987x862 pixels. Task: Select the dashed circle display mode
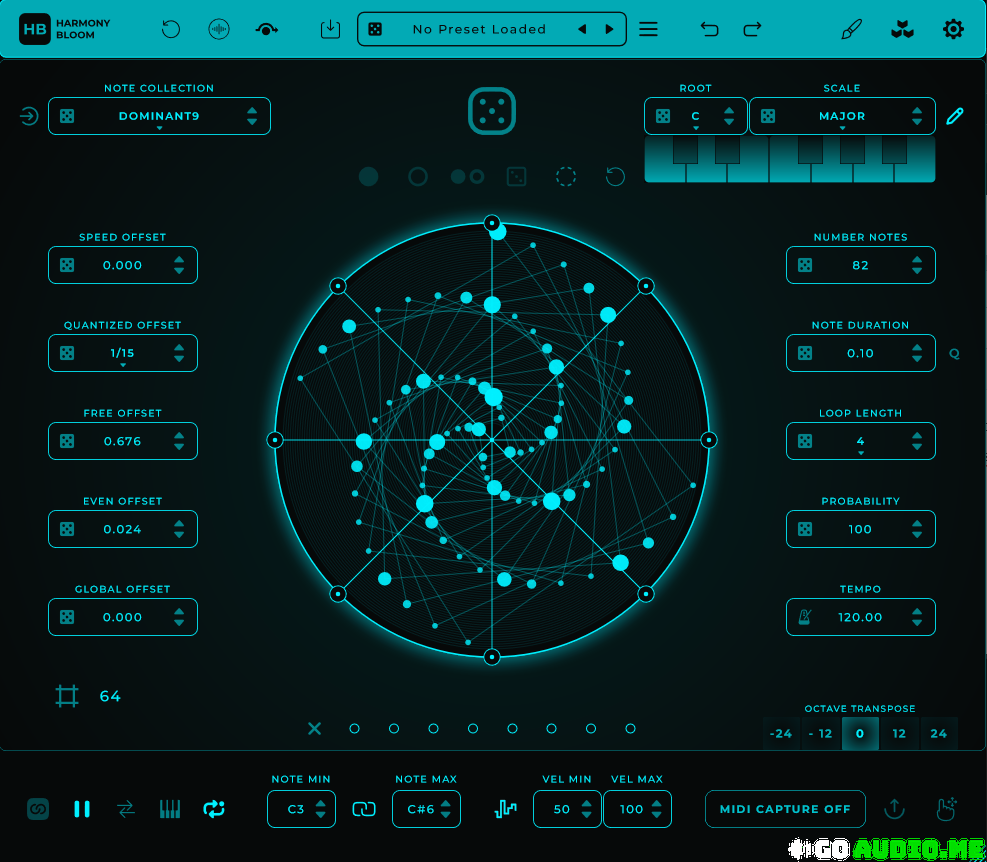[566, 177]
